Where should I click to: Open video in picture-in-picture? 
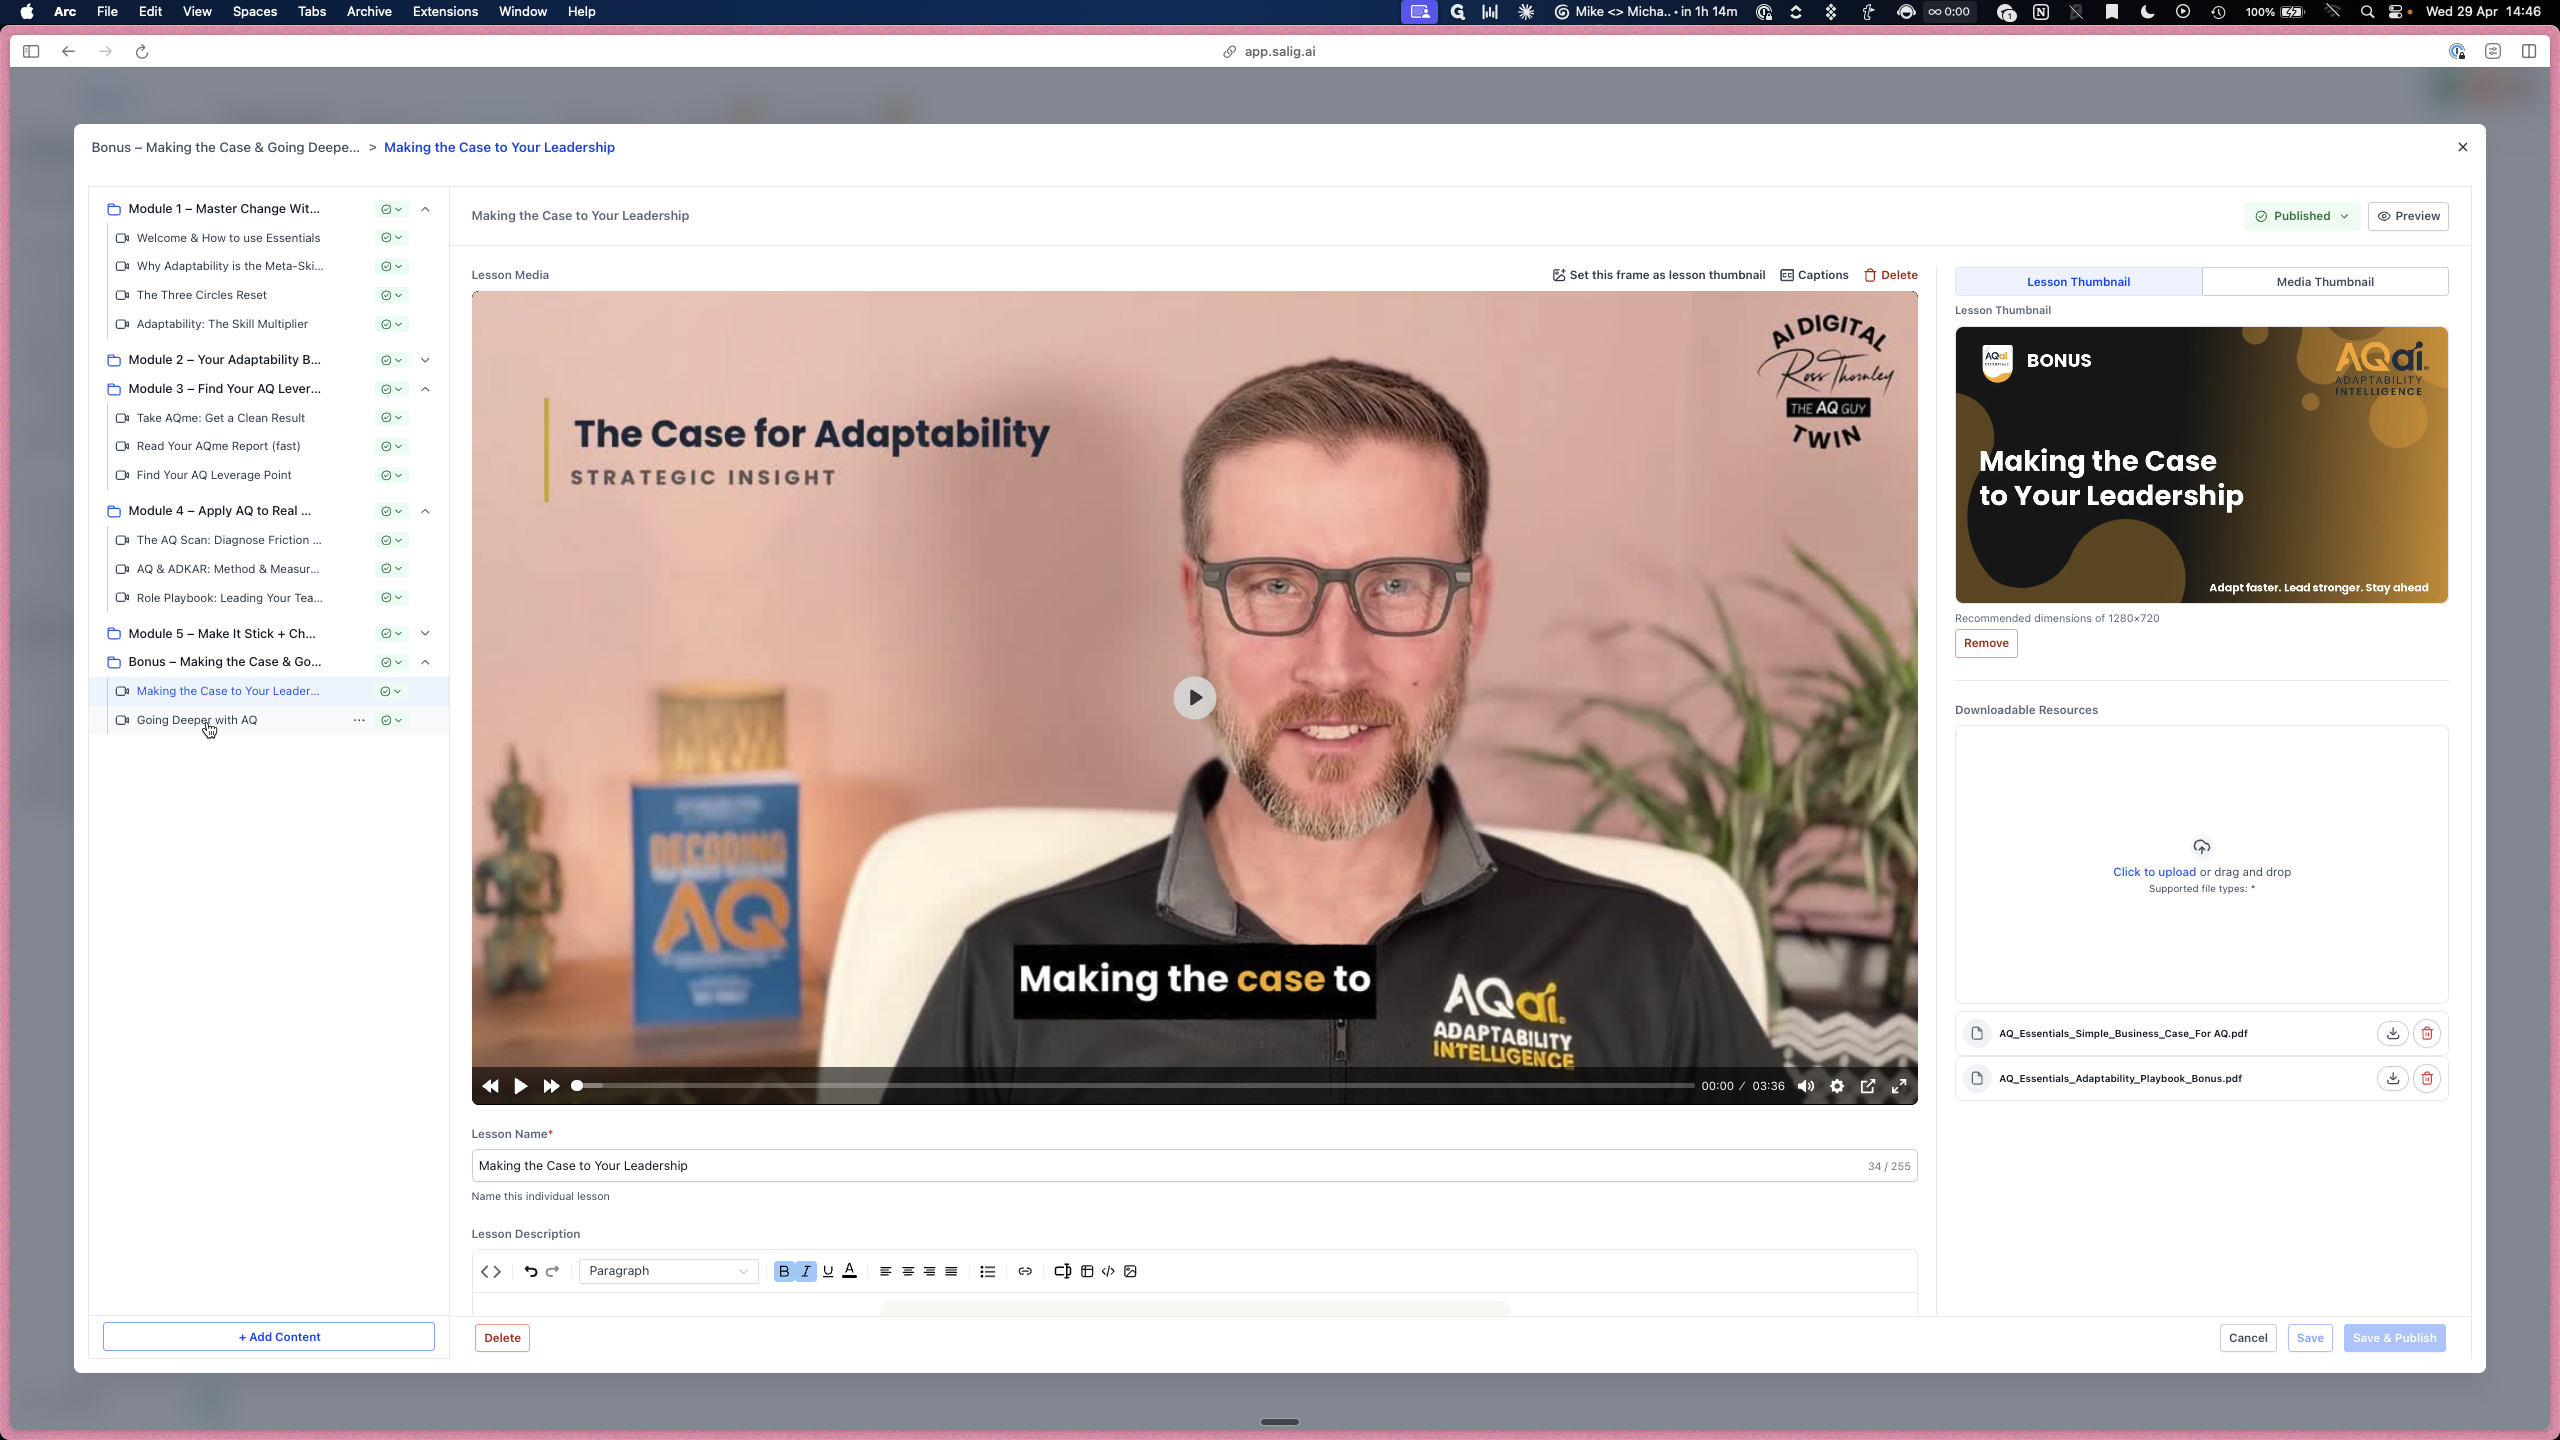(1868, 1086)
